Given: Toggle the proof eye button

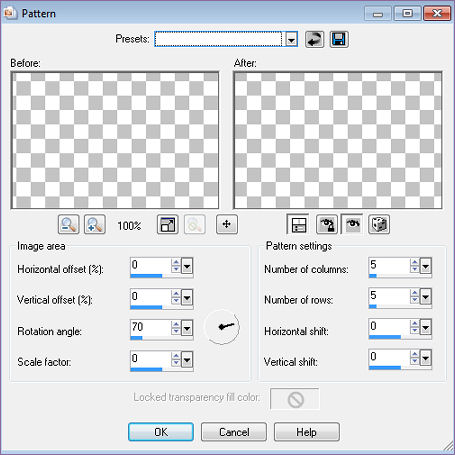Looking at the screenshot, I should (352, 224).
